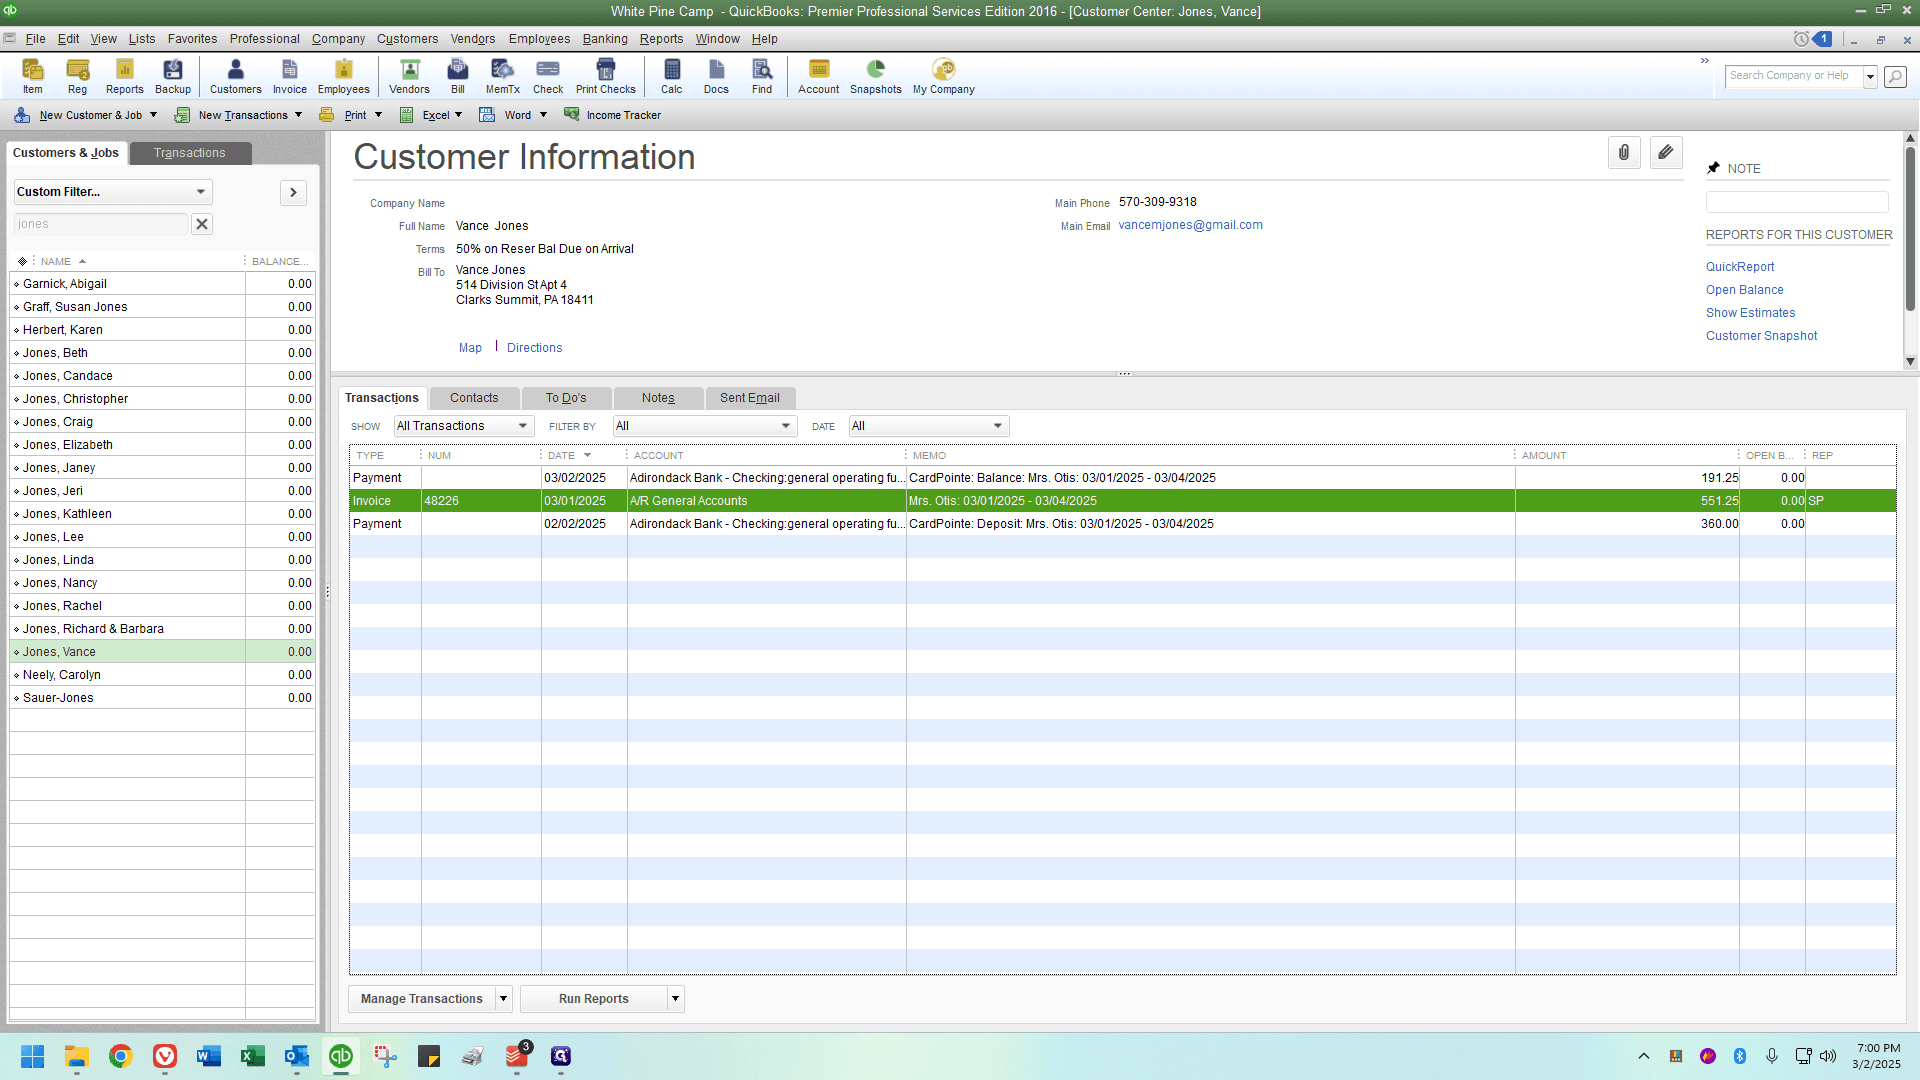
Task: Click the Directions link
Action: pyautogui.click(x=535, y=348)
